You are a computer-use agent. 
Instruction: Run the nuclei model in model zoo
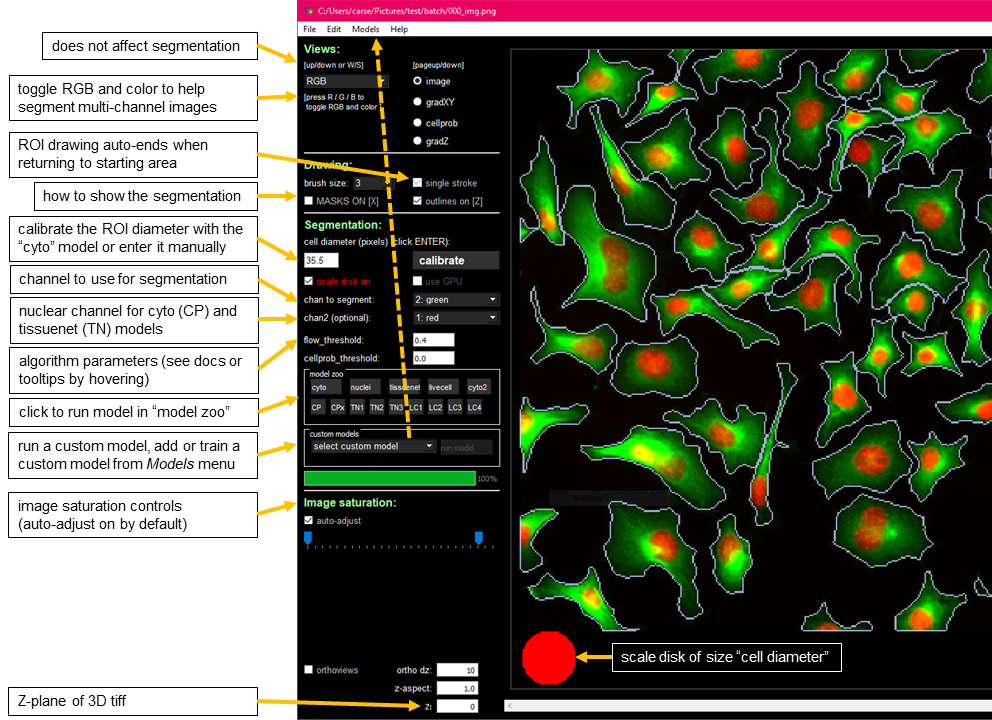(x=361, y=387)
